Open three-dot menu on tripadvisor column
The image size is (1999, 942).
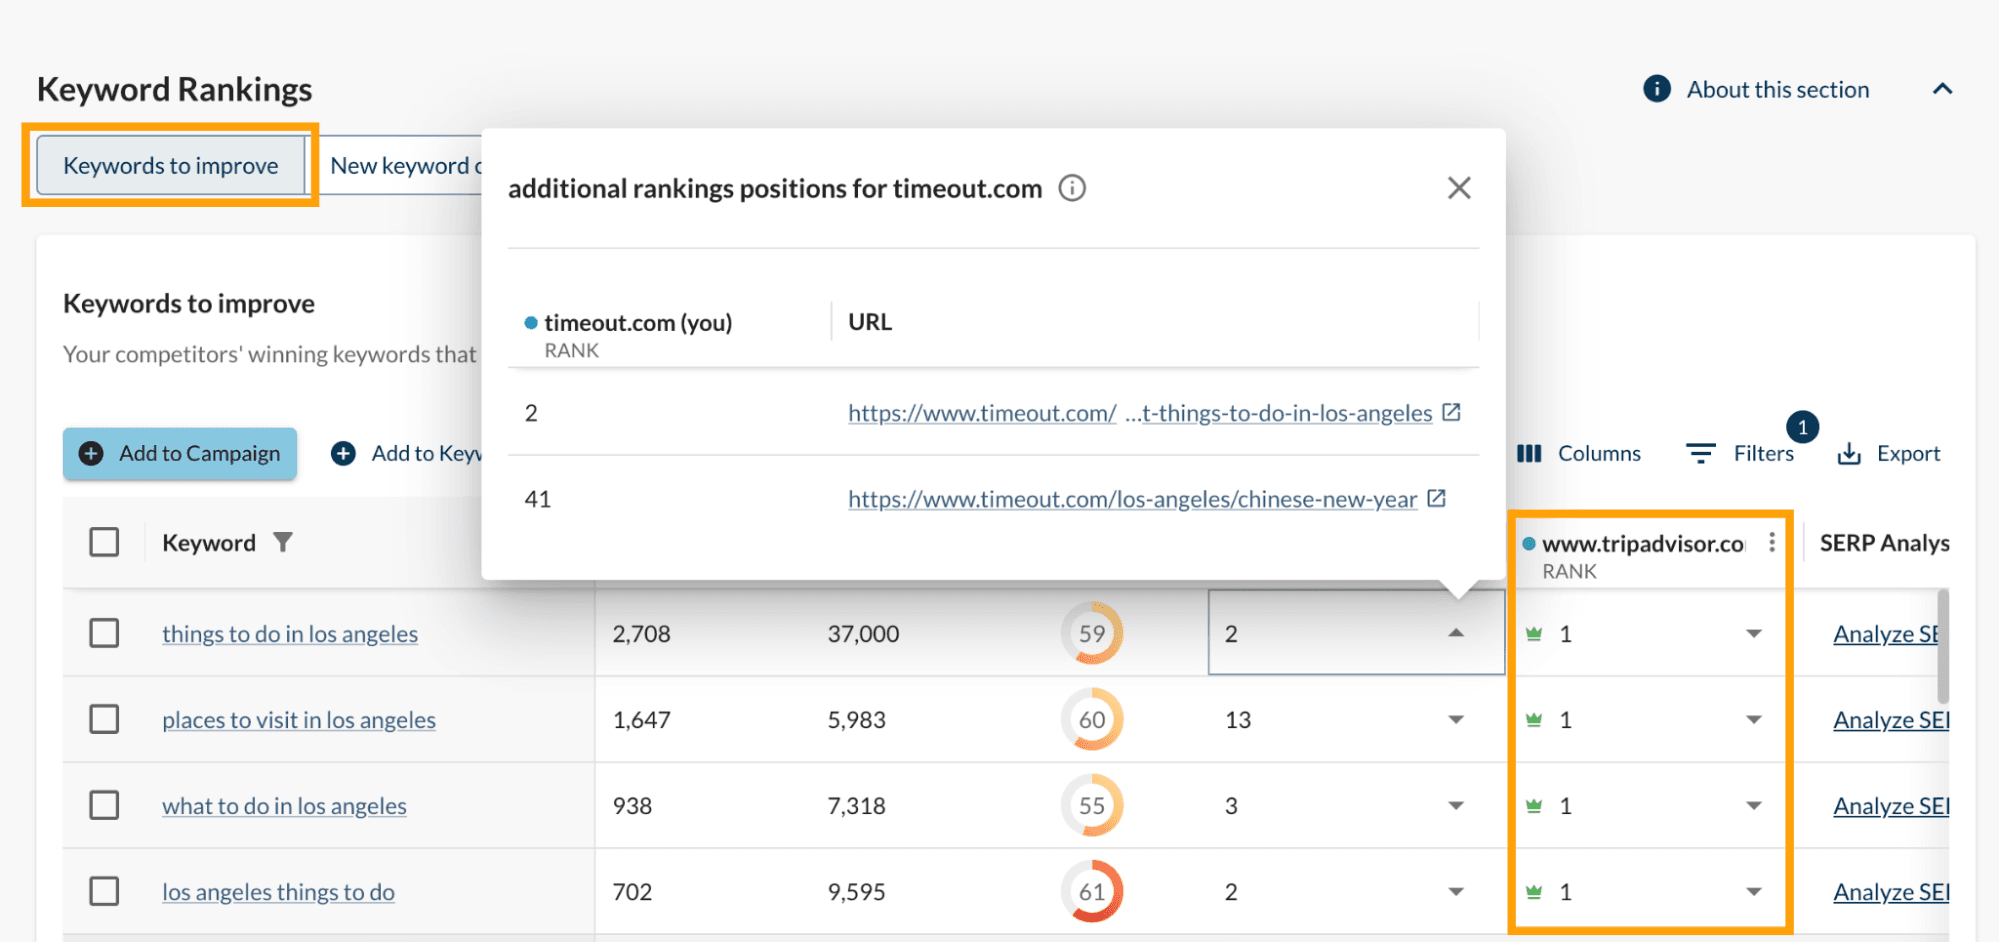1772,542
